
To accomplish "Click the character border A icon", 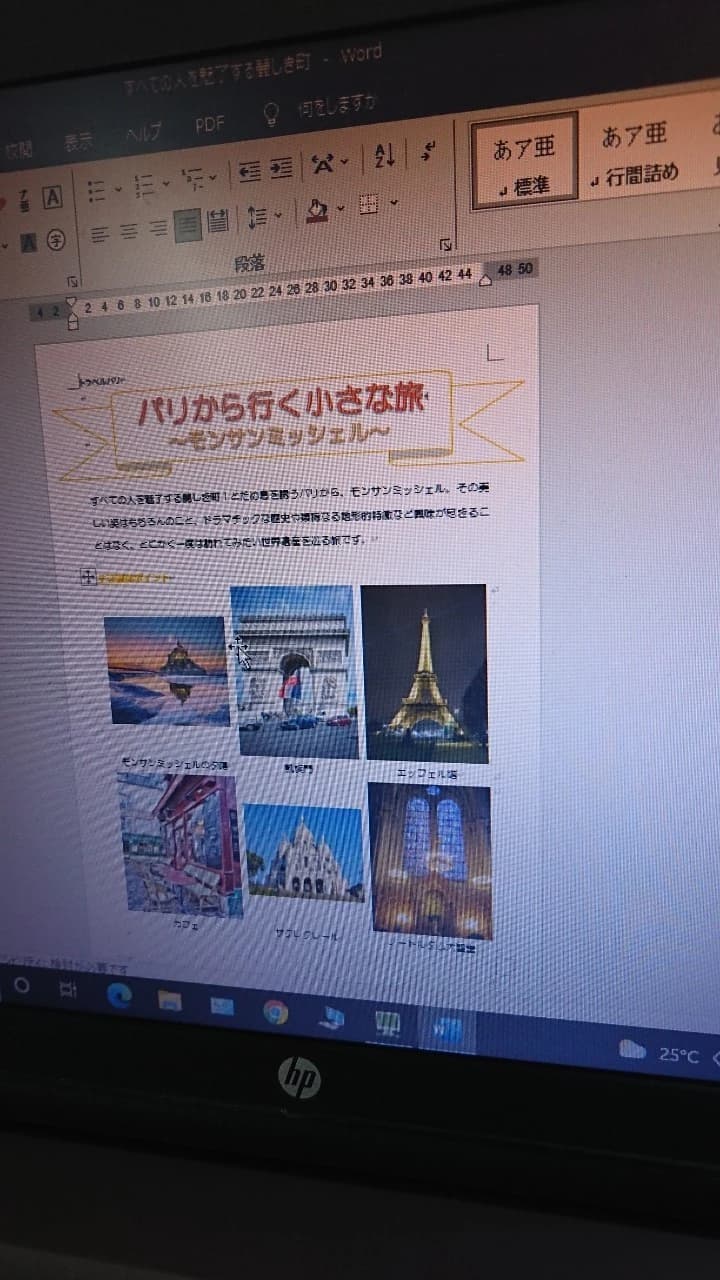I will [x=53, y=198].
